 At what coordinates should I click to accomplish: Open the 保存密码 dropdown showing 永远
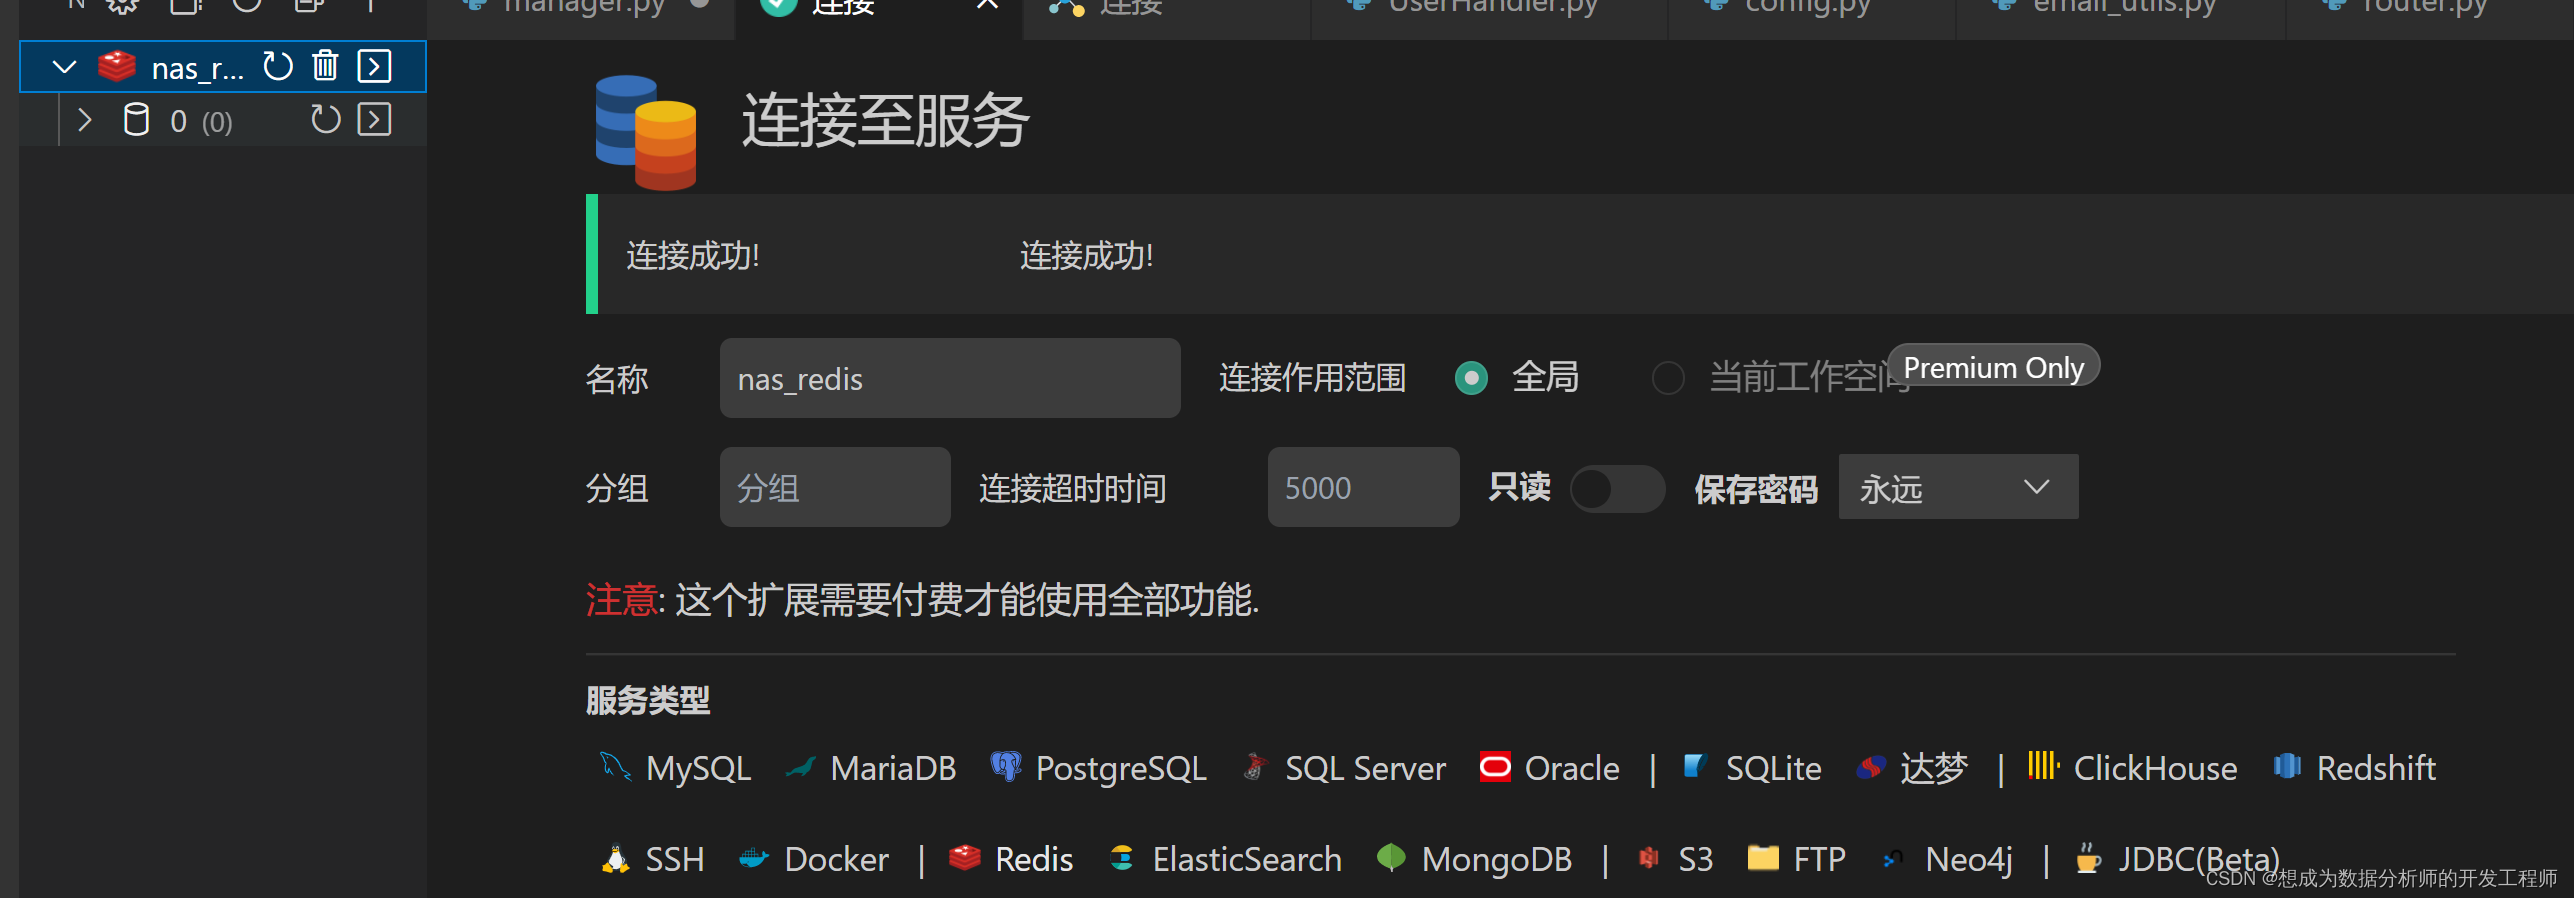coord(1958,487)
